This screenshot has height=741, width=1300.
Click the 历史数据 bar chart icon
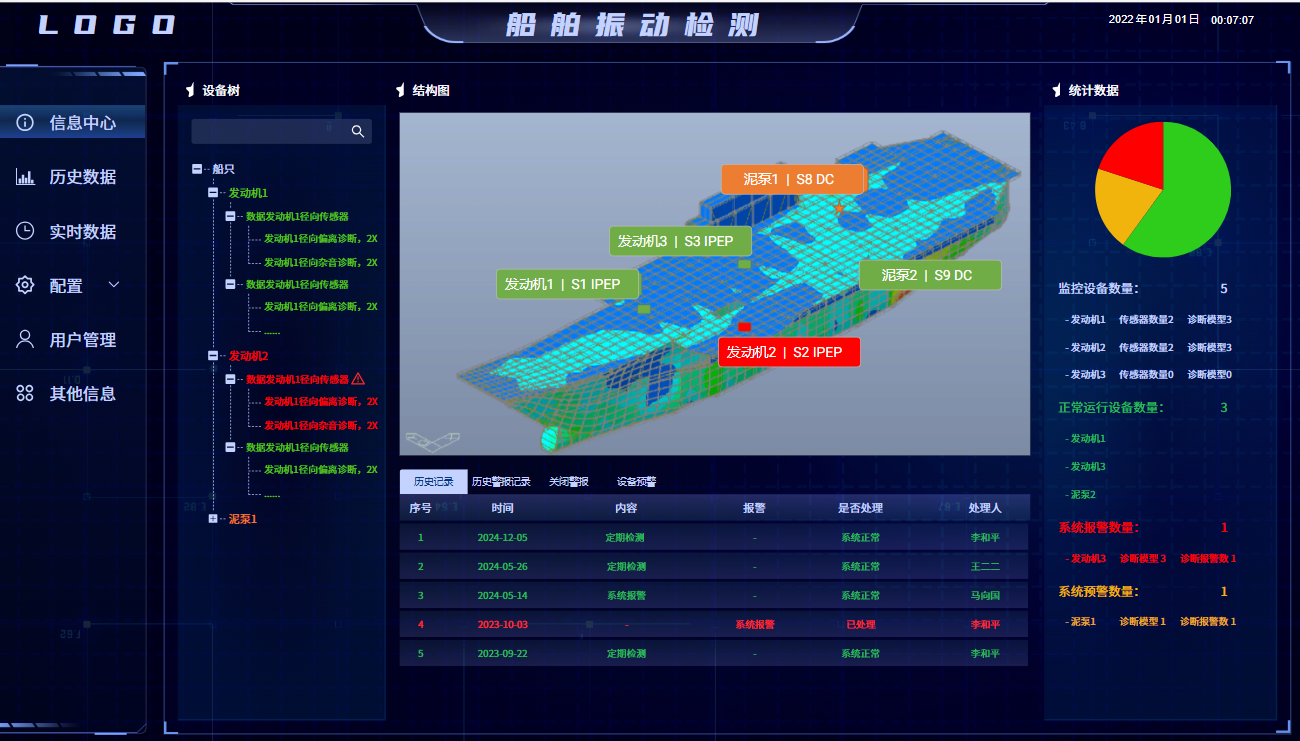(25, 177)
